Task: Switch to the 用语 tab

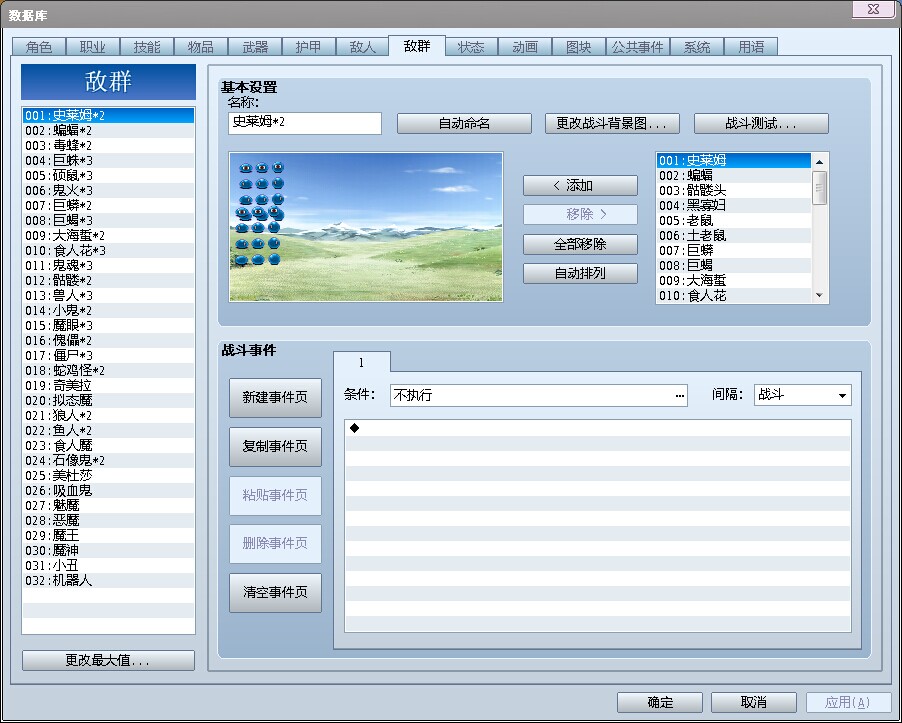Action: [751, 47]
